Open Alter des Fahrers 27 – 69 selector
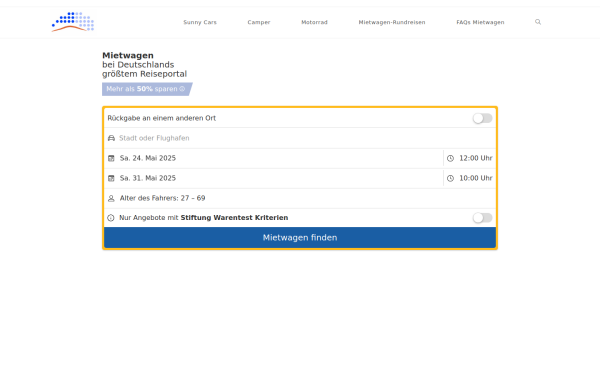This screenshot has height=375, width=600. [300, 198]
